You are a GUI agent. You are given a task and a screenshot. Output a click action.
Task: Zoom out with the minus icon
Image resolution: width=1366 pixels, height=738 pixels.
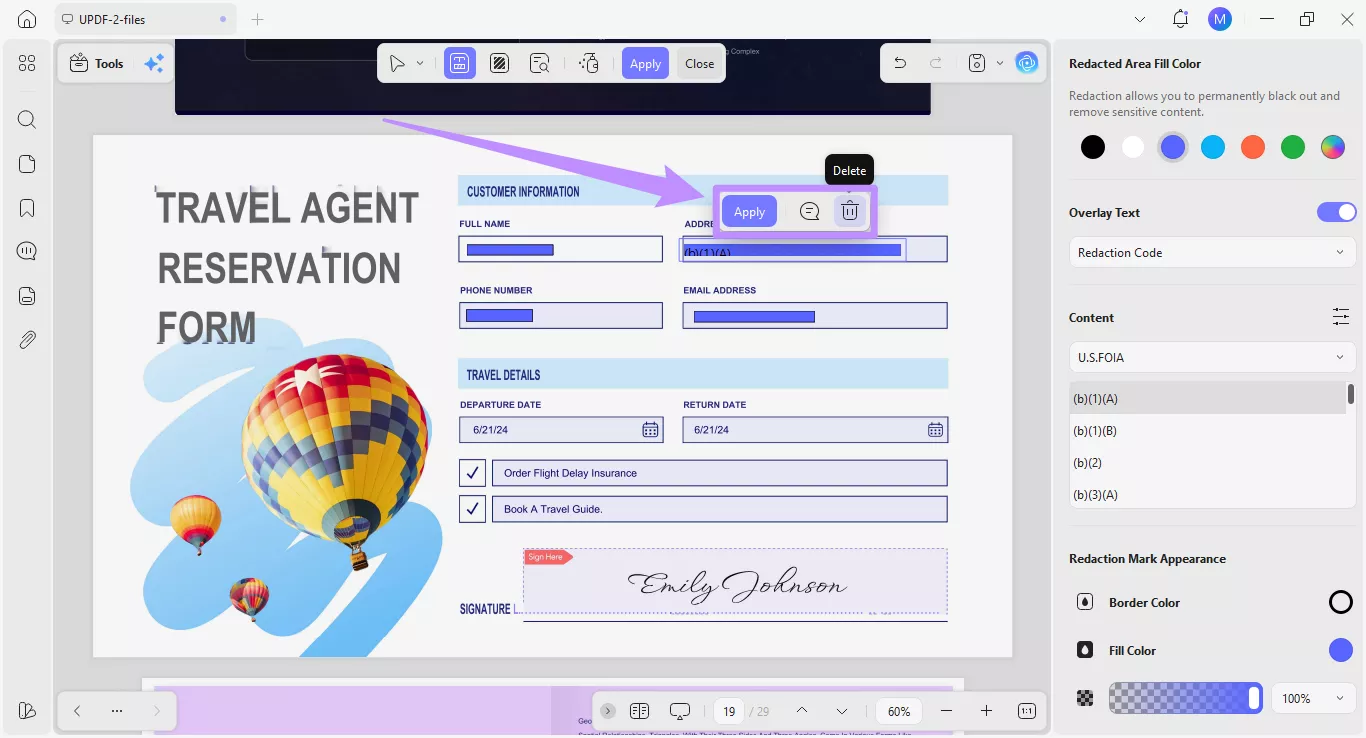[946, 711]
